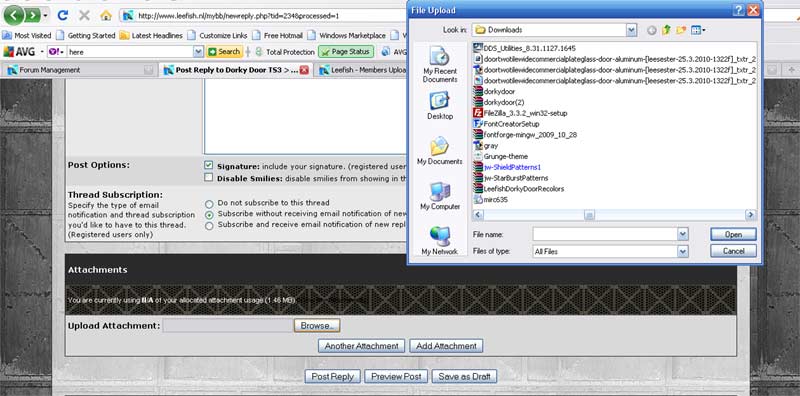The width and height of the screenshot is (800, 396).
Task: Enable the Disable Smilies checkbox
Action: coord(208,178)
